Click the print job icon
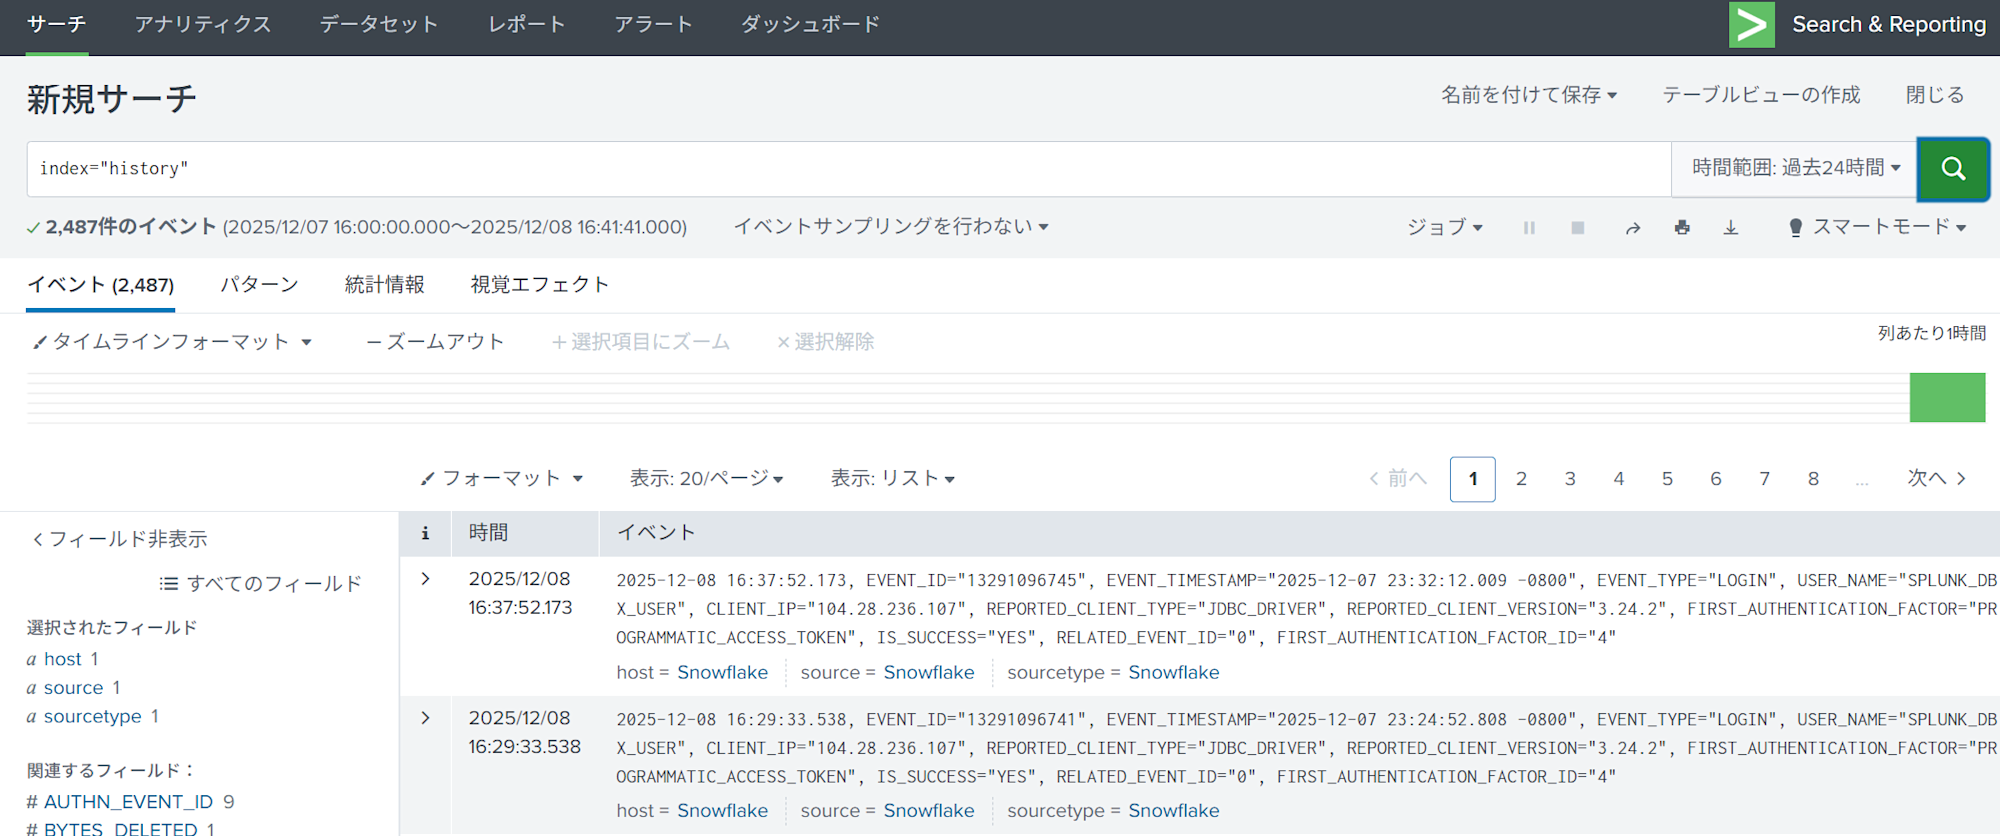The image size is (2000, 836). click(x=1682, y=228)
